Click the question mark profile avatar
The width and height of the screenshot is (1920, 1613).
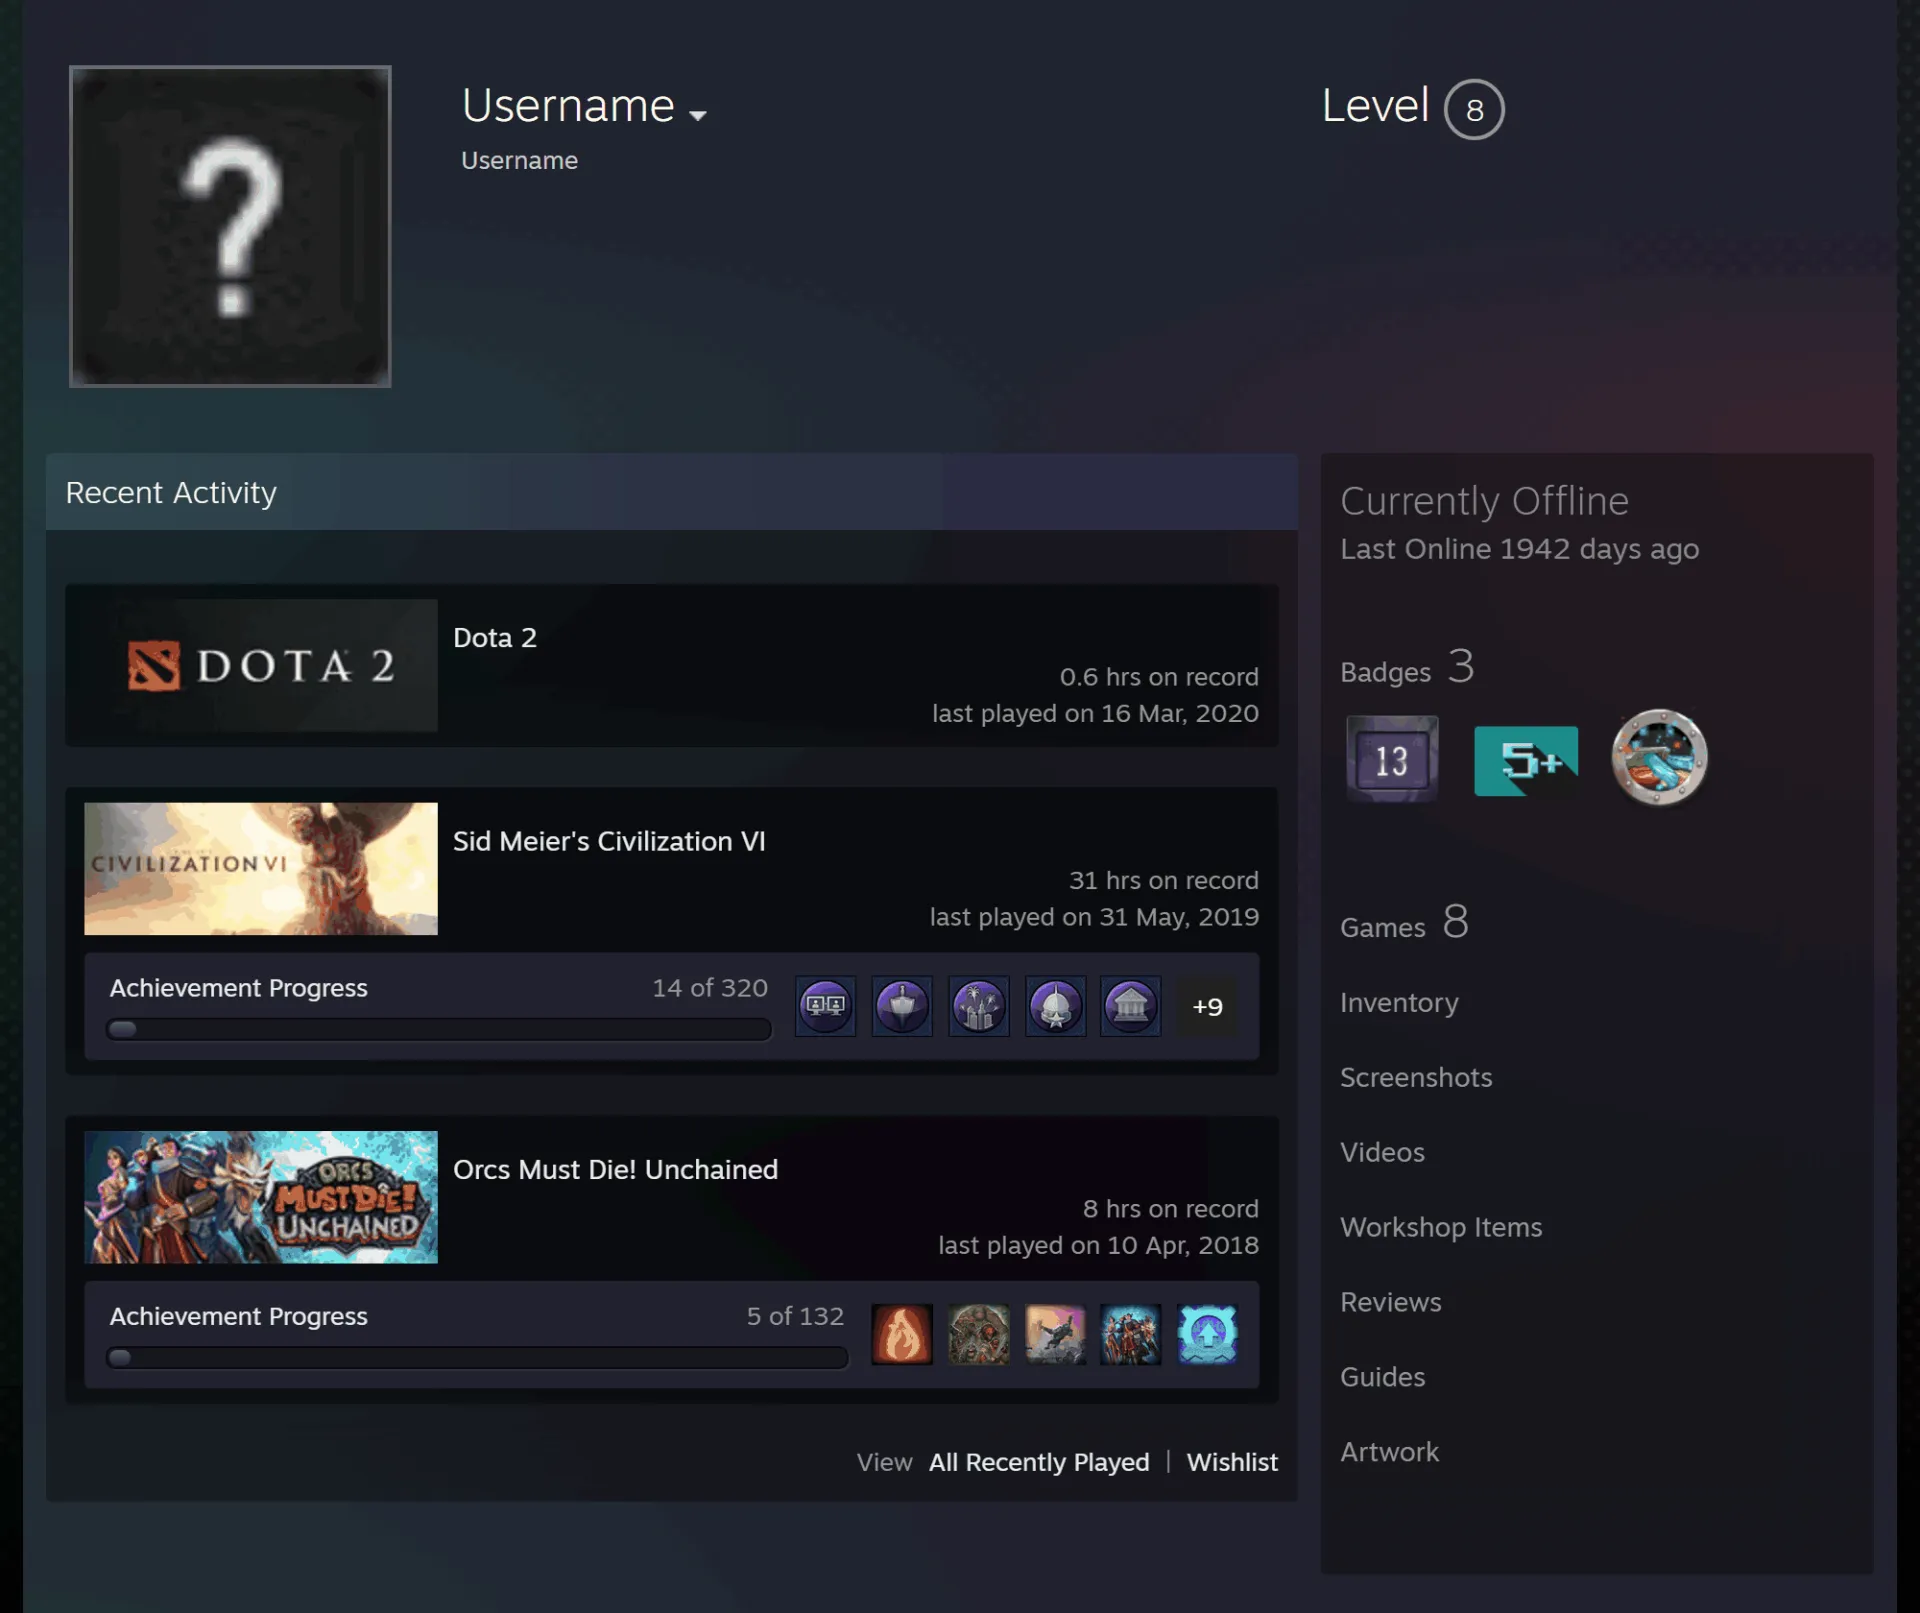[230, 226]
